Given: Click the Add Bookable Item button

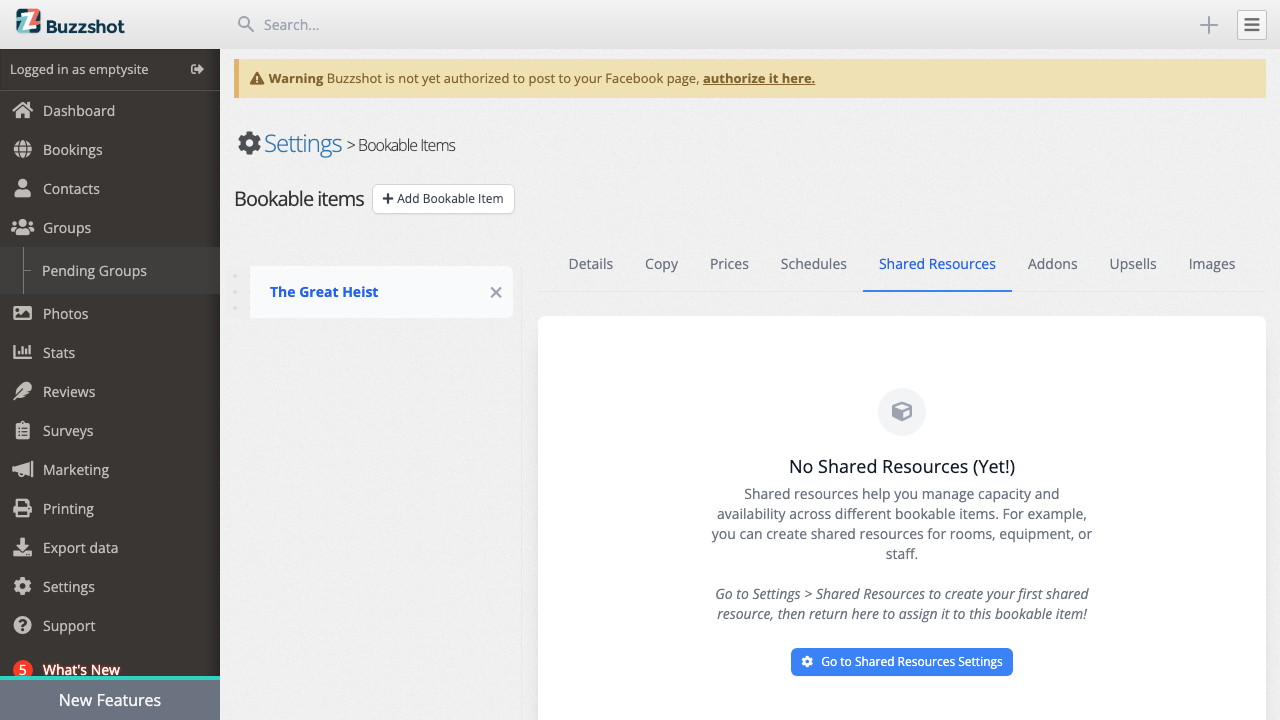Looking at the screenshot, I should 443,199.
